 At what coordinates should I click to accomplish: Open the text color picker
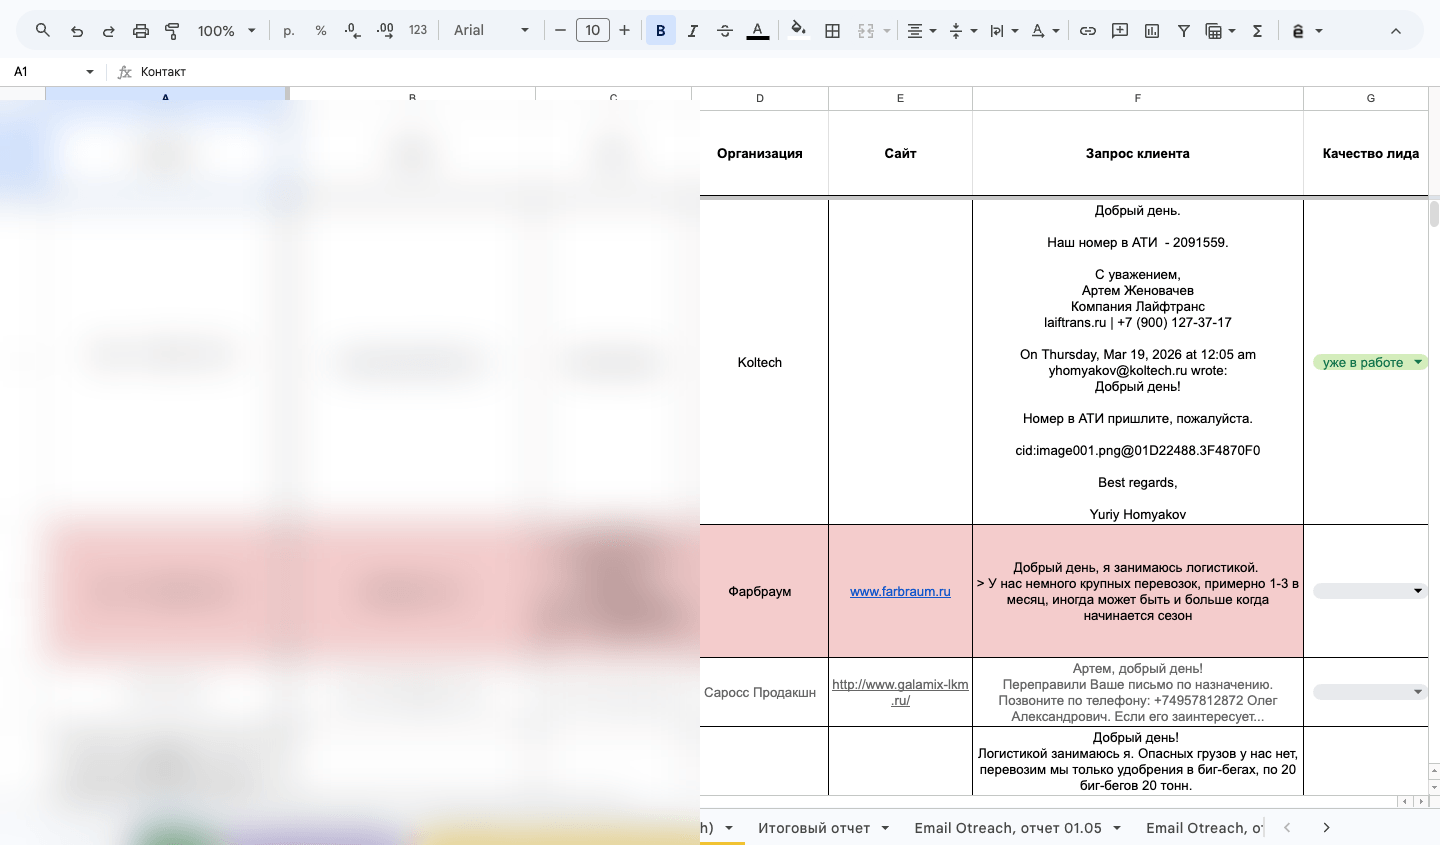tap(758, 31)
